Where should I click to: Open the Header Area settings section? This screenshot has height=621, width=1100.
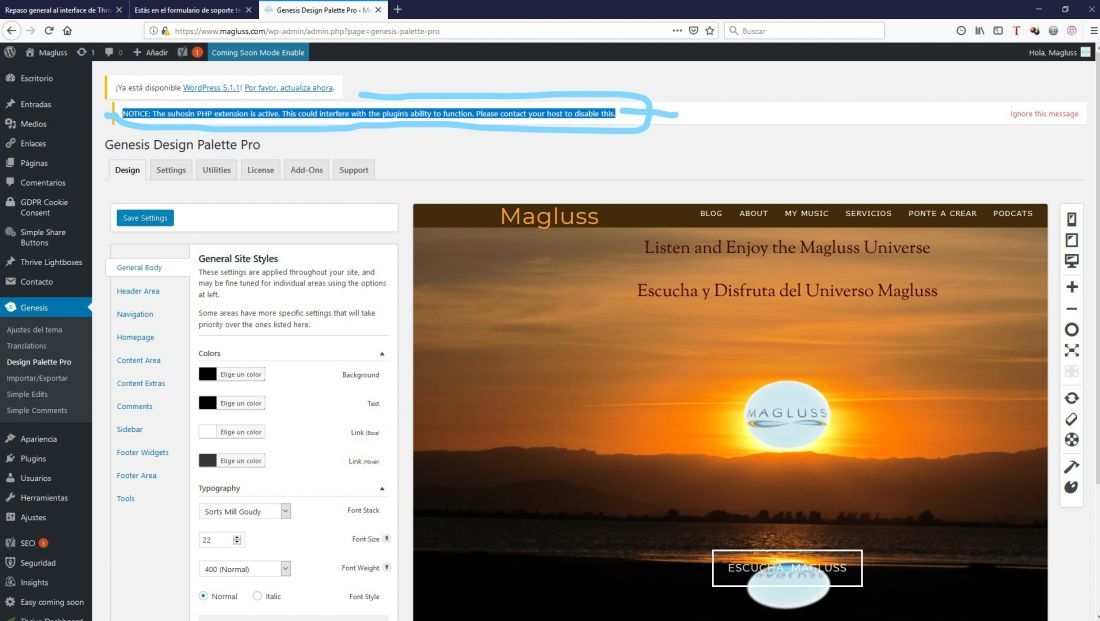(x=138, y=291)
